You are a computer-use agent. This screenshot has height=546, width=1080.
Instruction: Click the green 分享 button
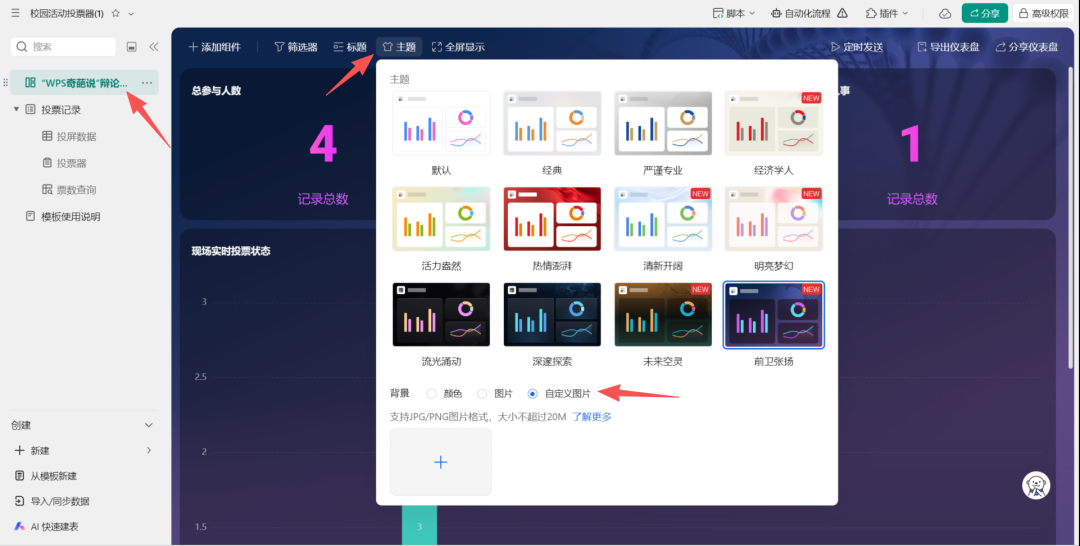point(984,13)
